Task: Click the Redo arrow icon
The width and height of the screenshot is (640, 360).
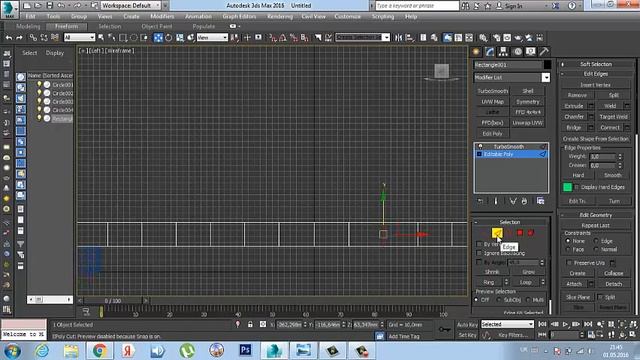Action: [19, 38]
